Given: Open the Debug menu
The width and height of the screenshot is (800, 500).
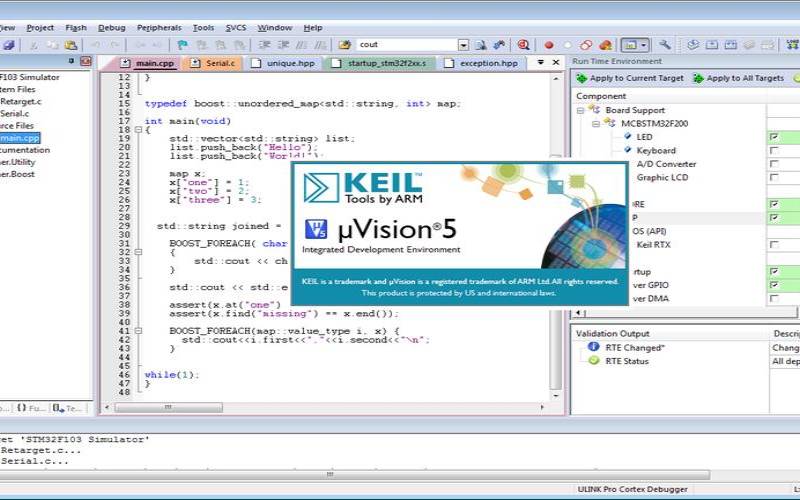Looking at the screenshot, I should 112,28.
